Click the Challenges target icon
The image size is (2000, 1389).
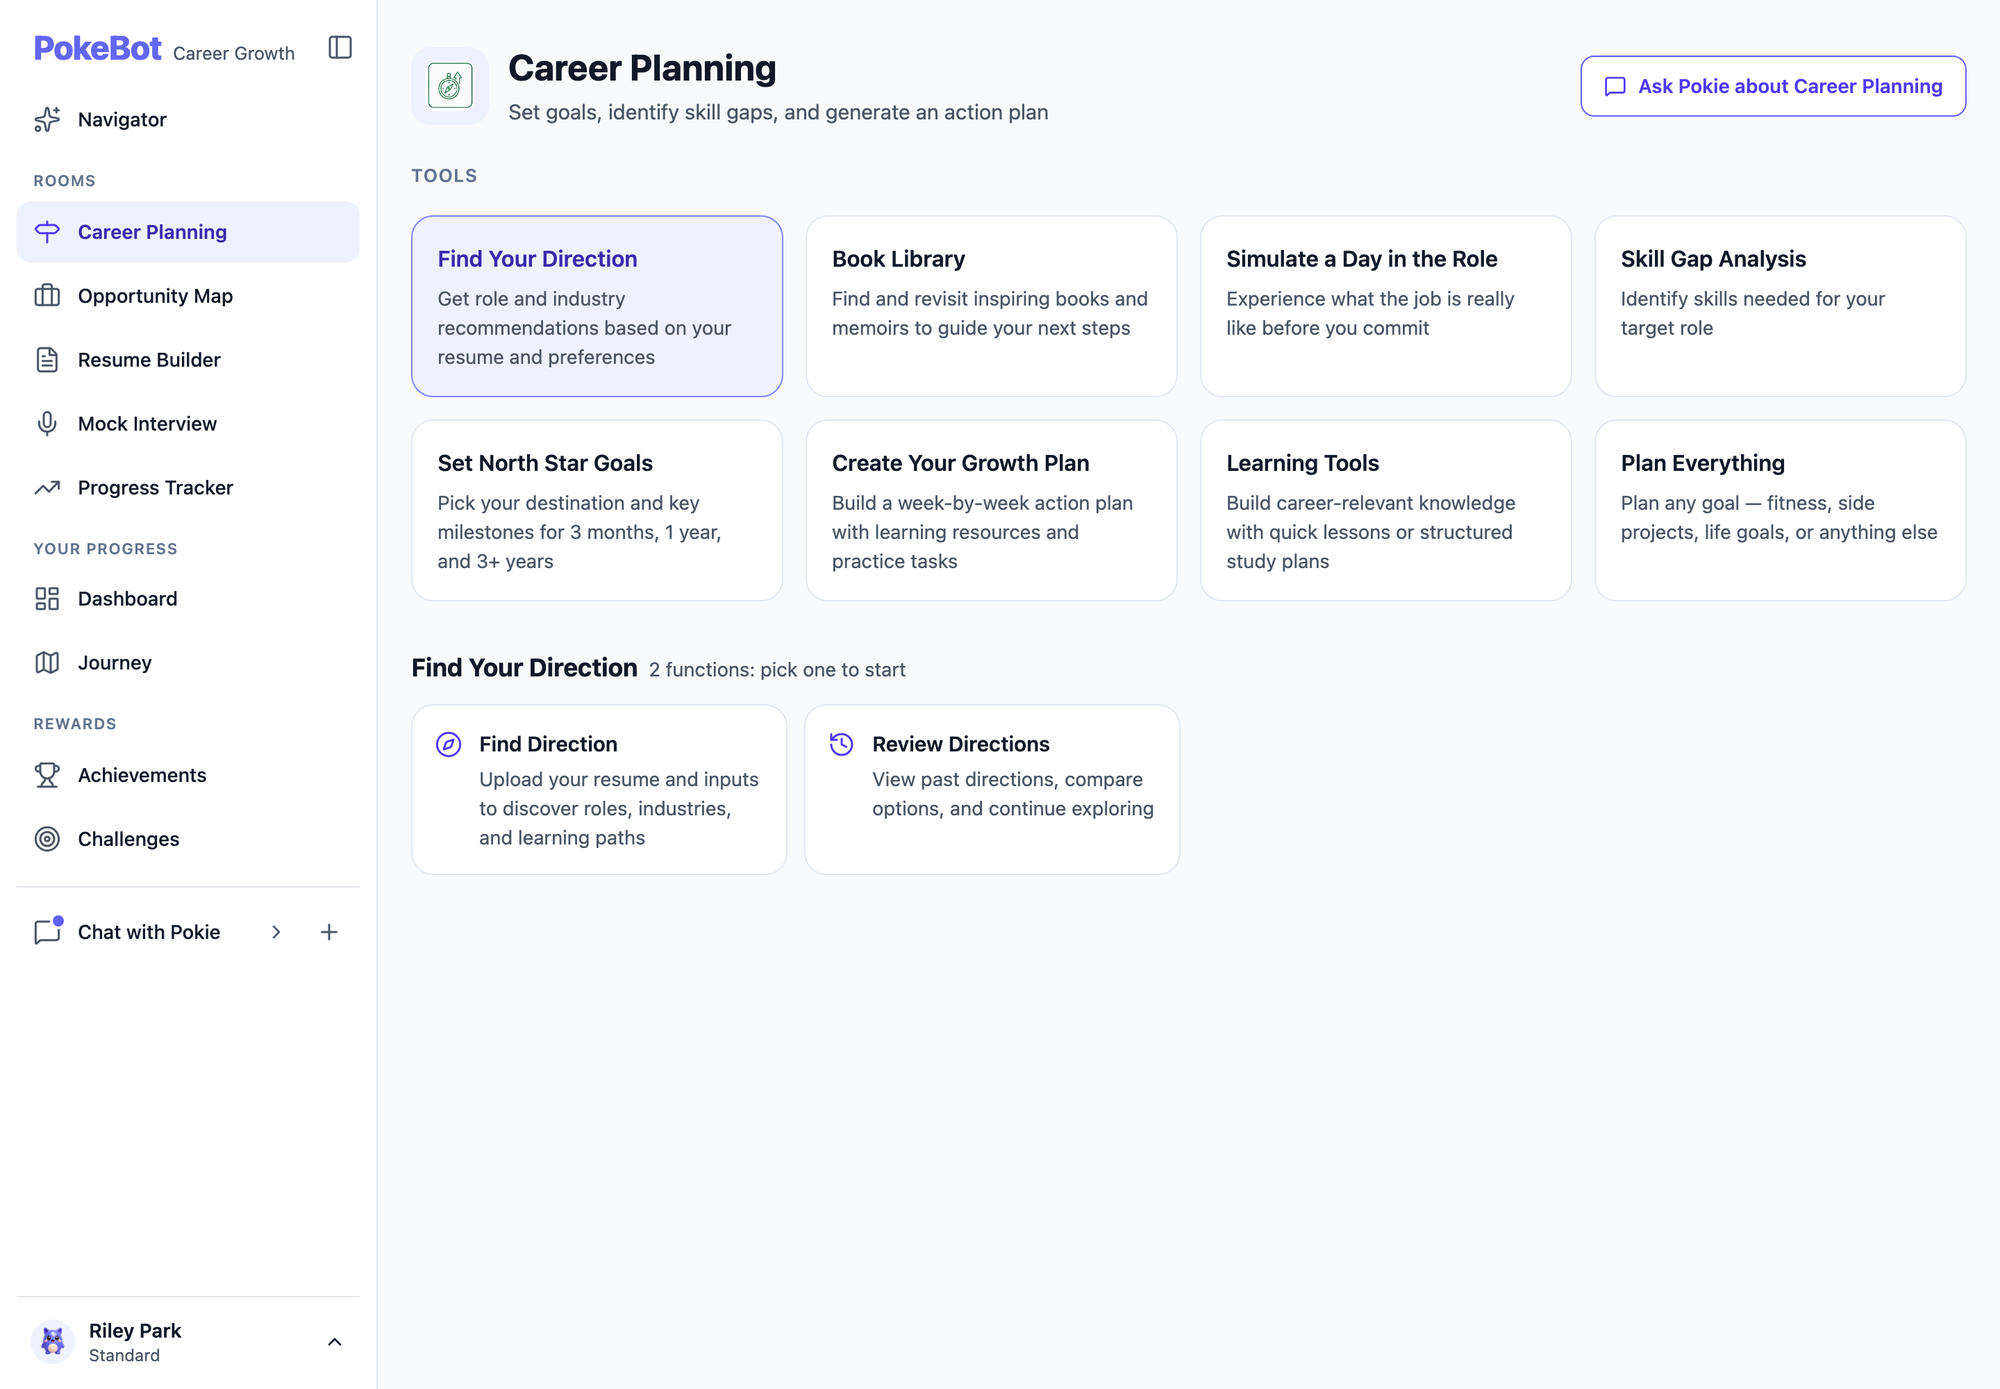47,839
